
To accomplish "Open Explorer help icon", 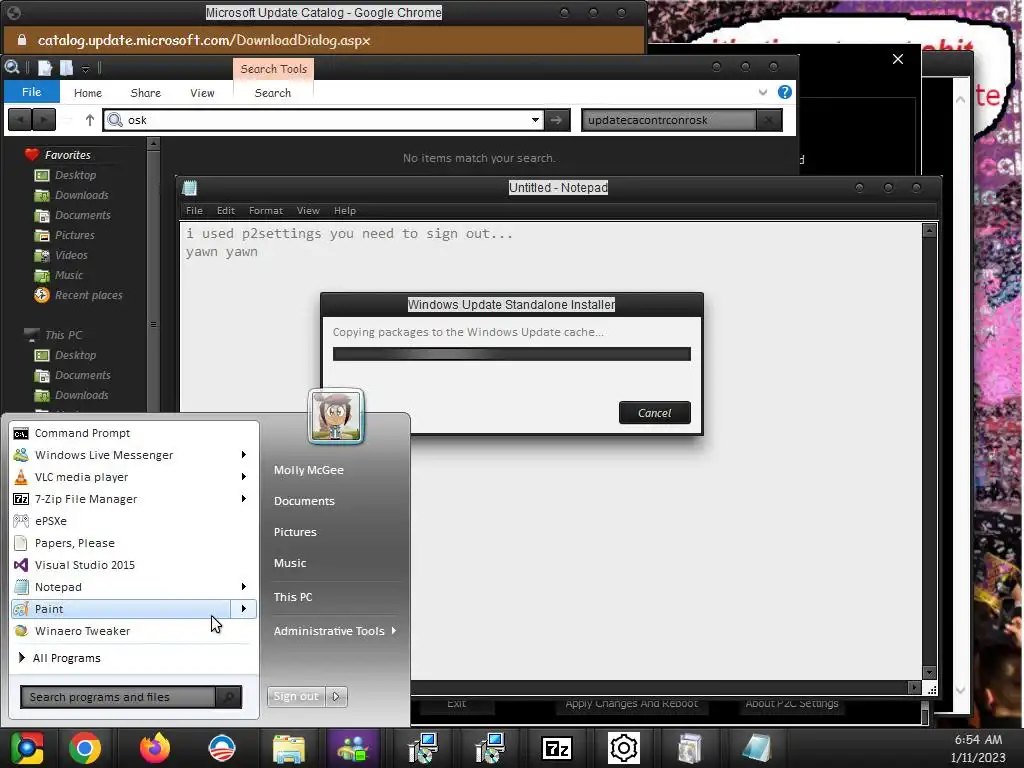I will coord(784,92).
